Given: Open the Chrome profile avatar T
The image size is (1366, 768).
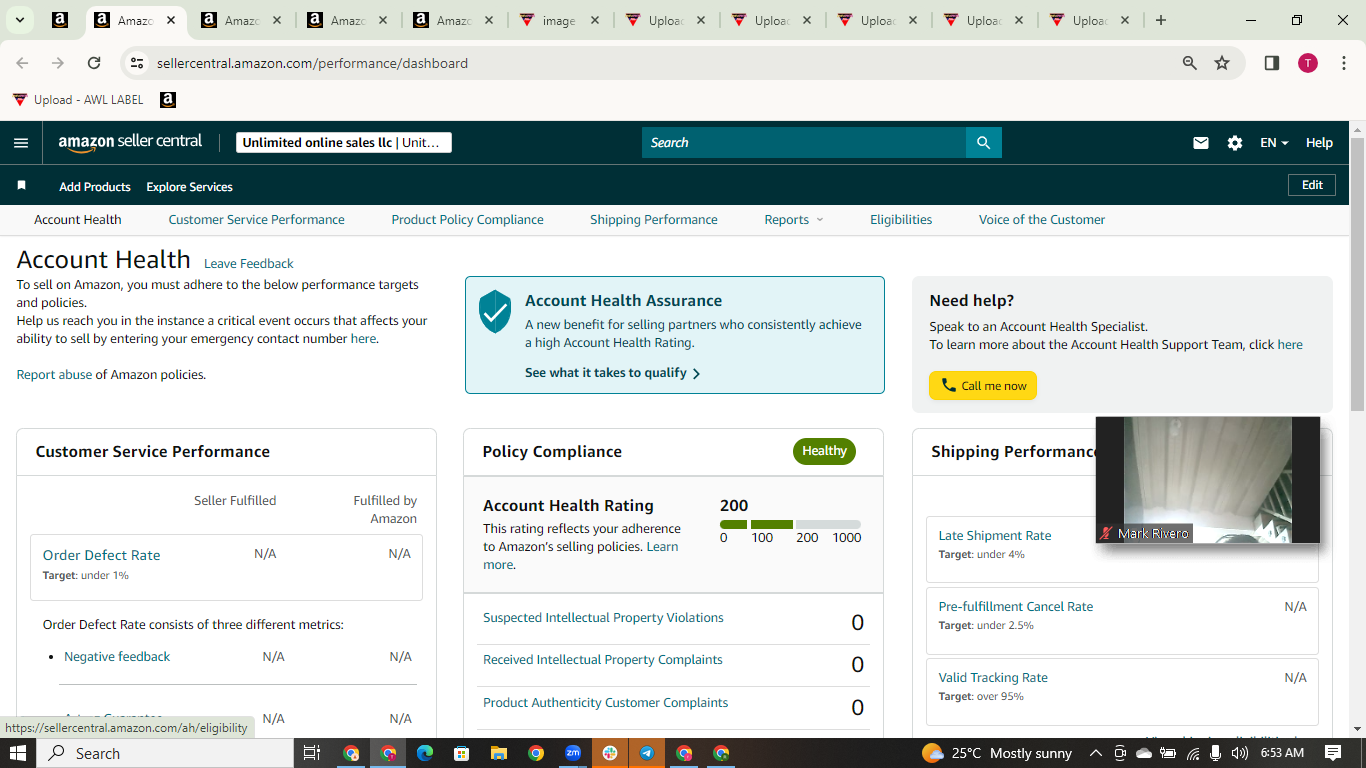Looking at the screenshot, I should point(1308,63).
